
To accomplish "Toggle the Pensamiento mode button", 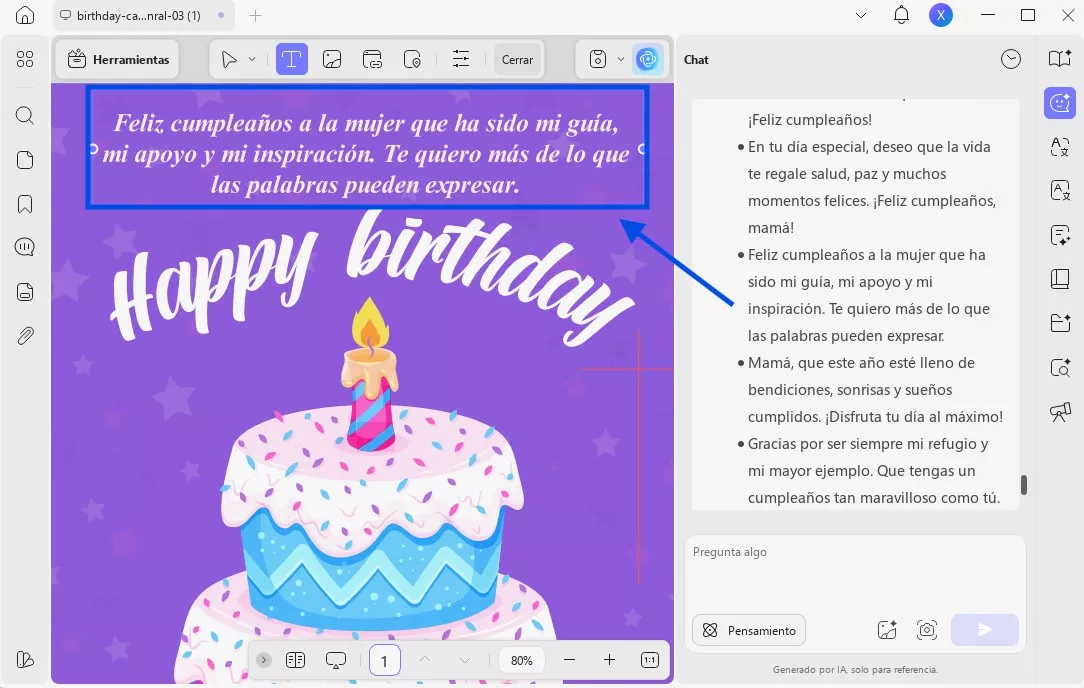I will (749, 630).
